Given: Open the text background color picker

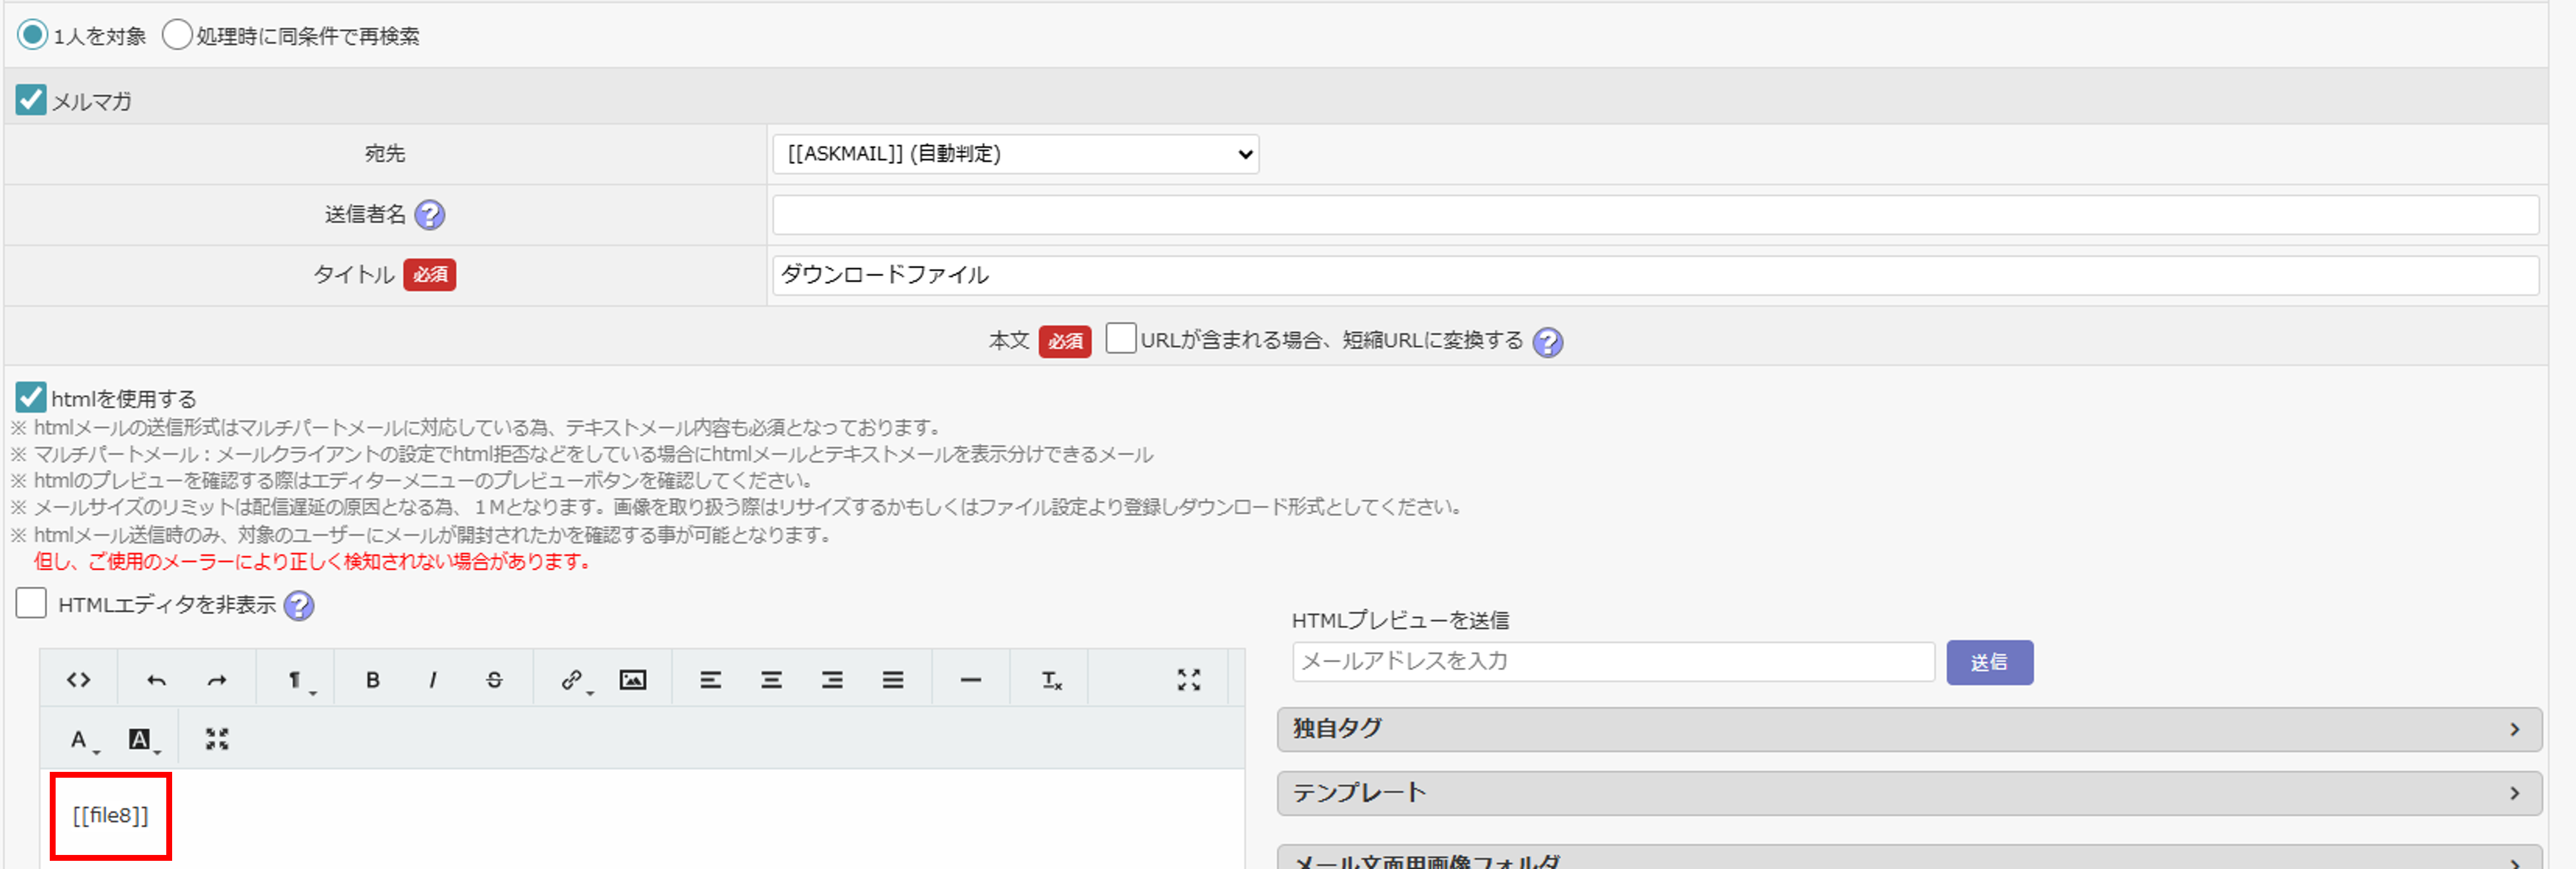Looking at the screenshot, I should [x=141, y=739].
